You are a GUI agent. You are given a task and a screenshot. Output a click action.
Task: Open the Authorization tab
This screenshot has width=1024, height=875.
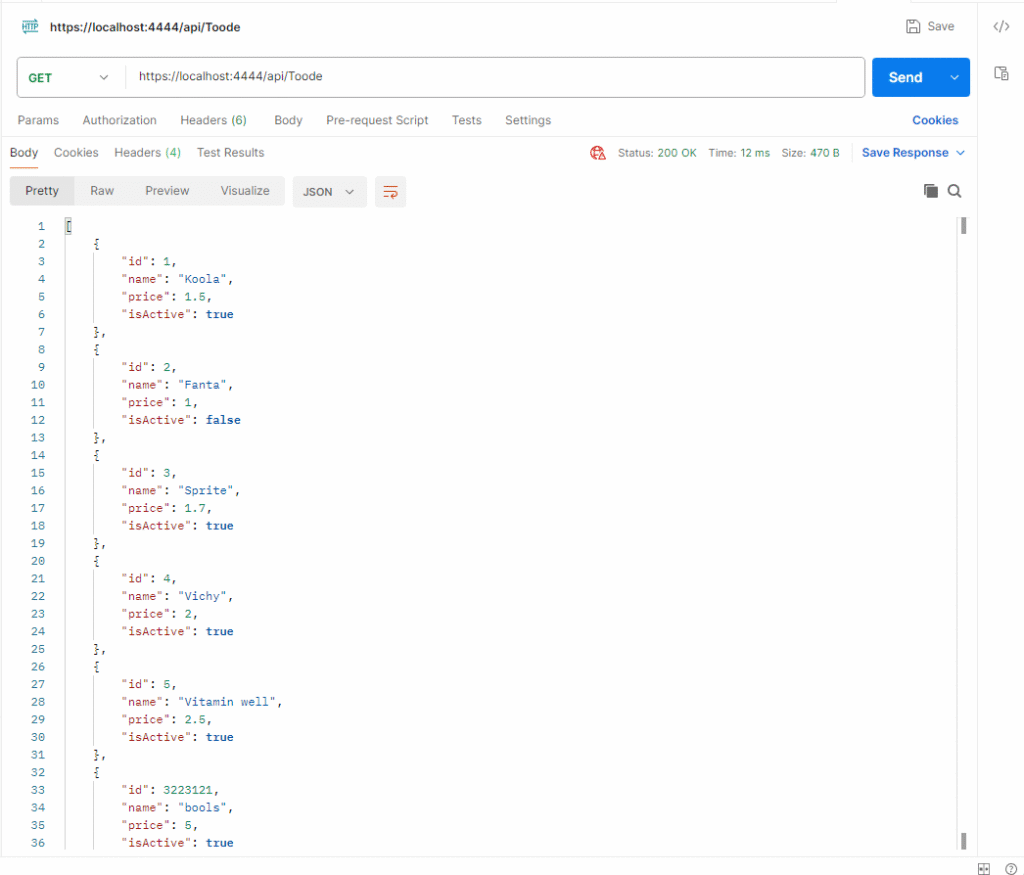119,120
